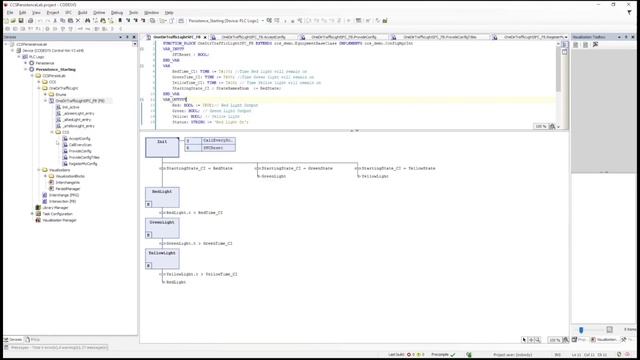Collapse the PLC Logic tree node

(19, 57)
